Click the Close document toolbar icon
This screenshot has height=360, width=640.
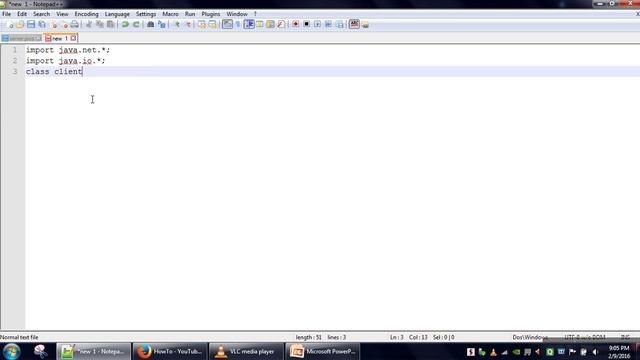coord(53,25)
